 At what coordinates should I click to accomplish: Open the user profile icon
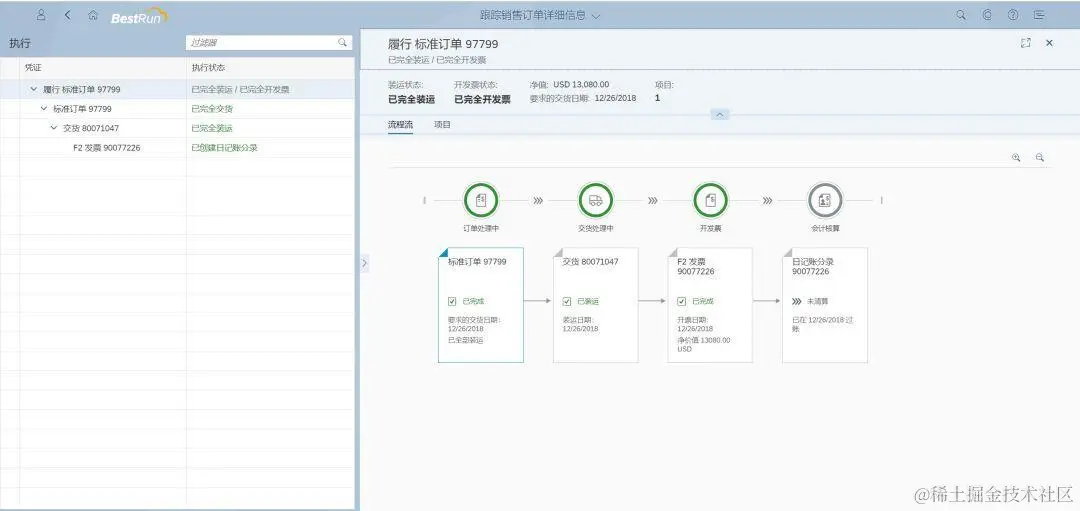tap(41, 14)
